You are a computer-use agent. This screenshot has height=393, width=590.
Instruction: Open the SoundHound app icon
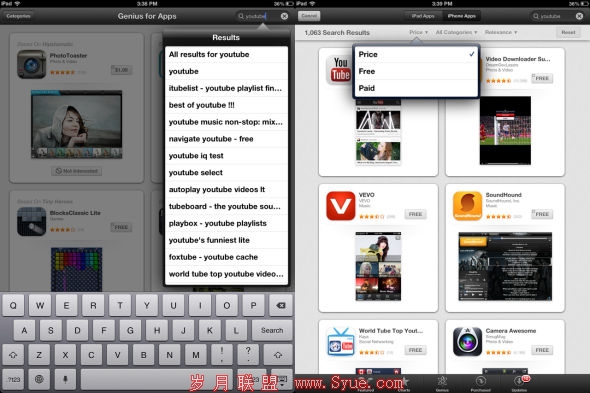coord(467,206)
